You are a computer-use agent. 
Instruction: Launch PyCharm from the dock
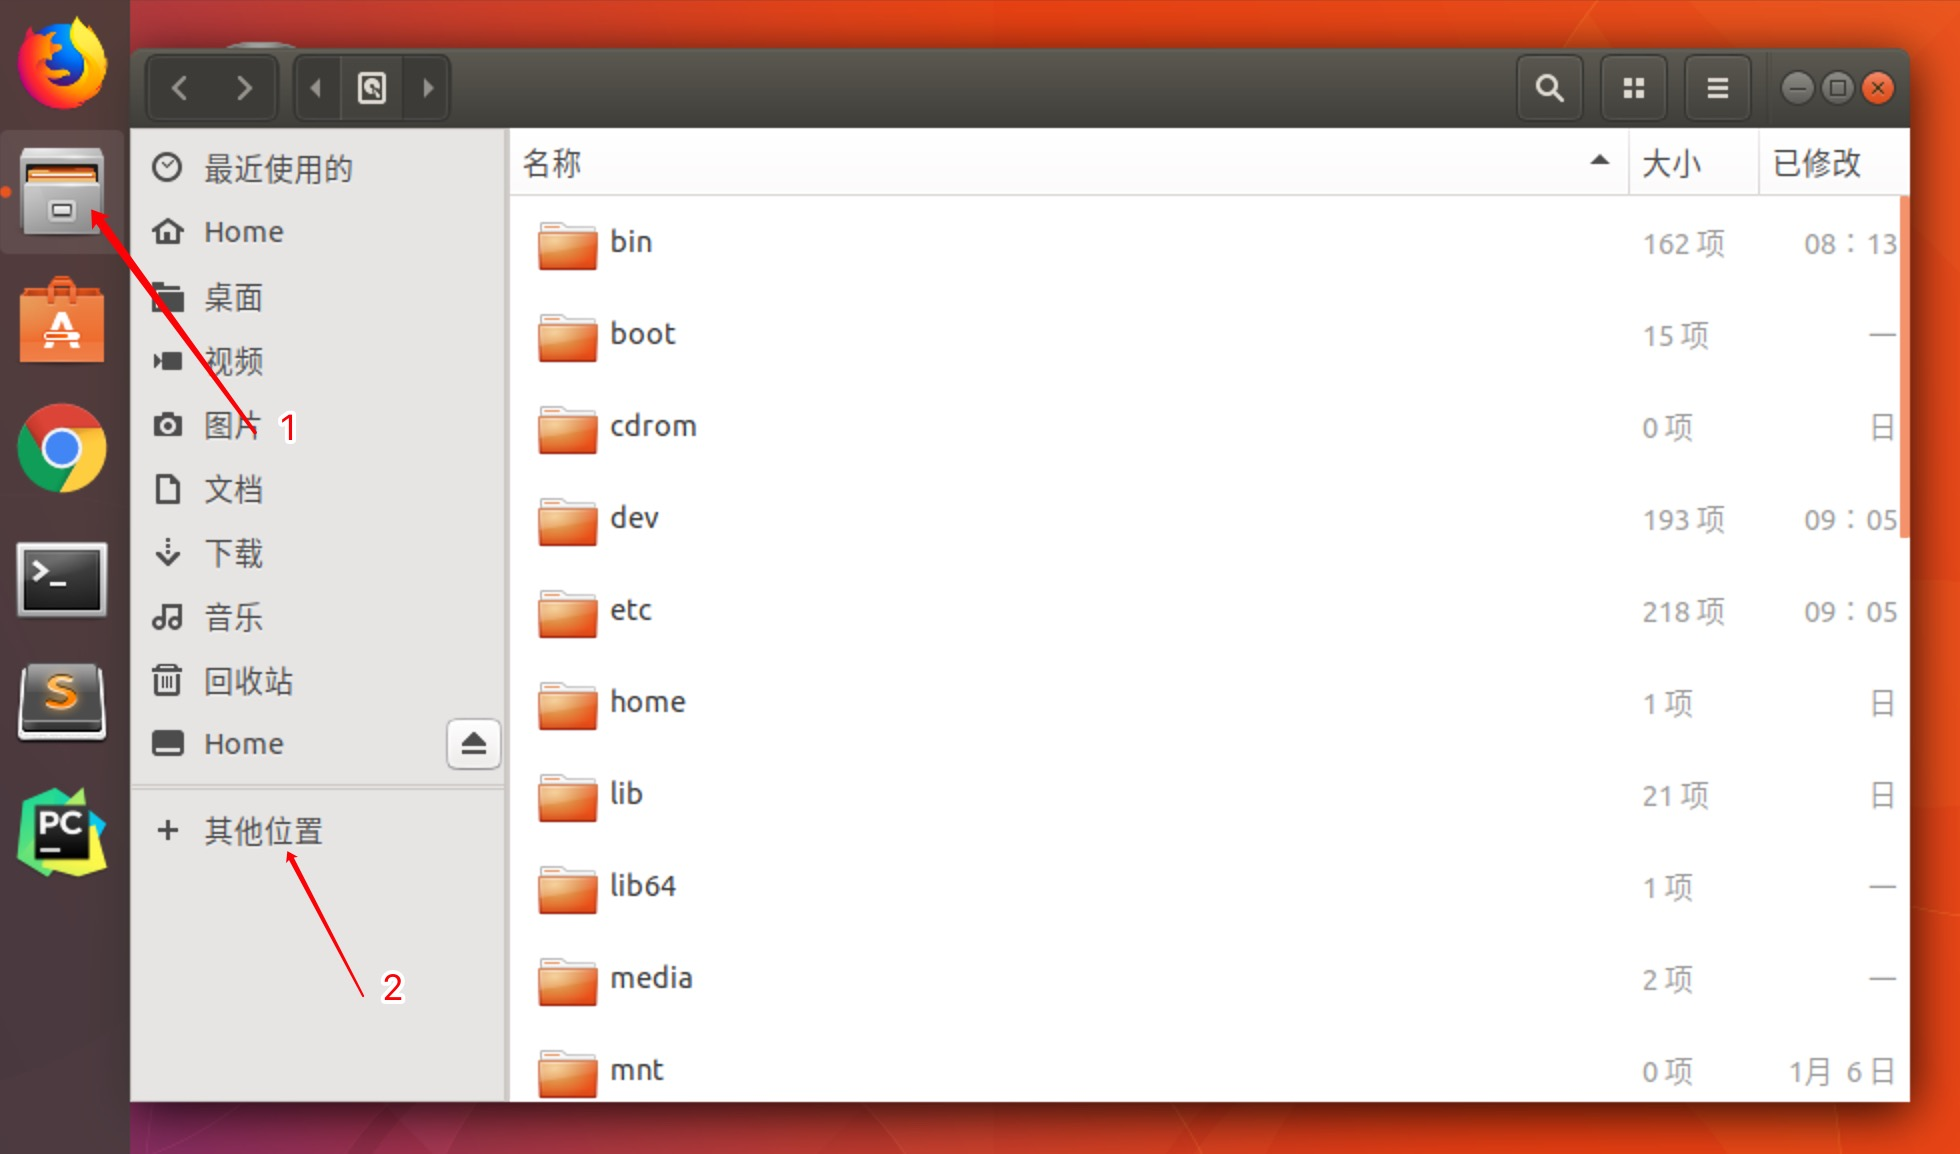(62, 832)
